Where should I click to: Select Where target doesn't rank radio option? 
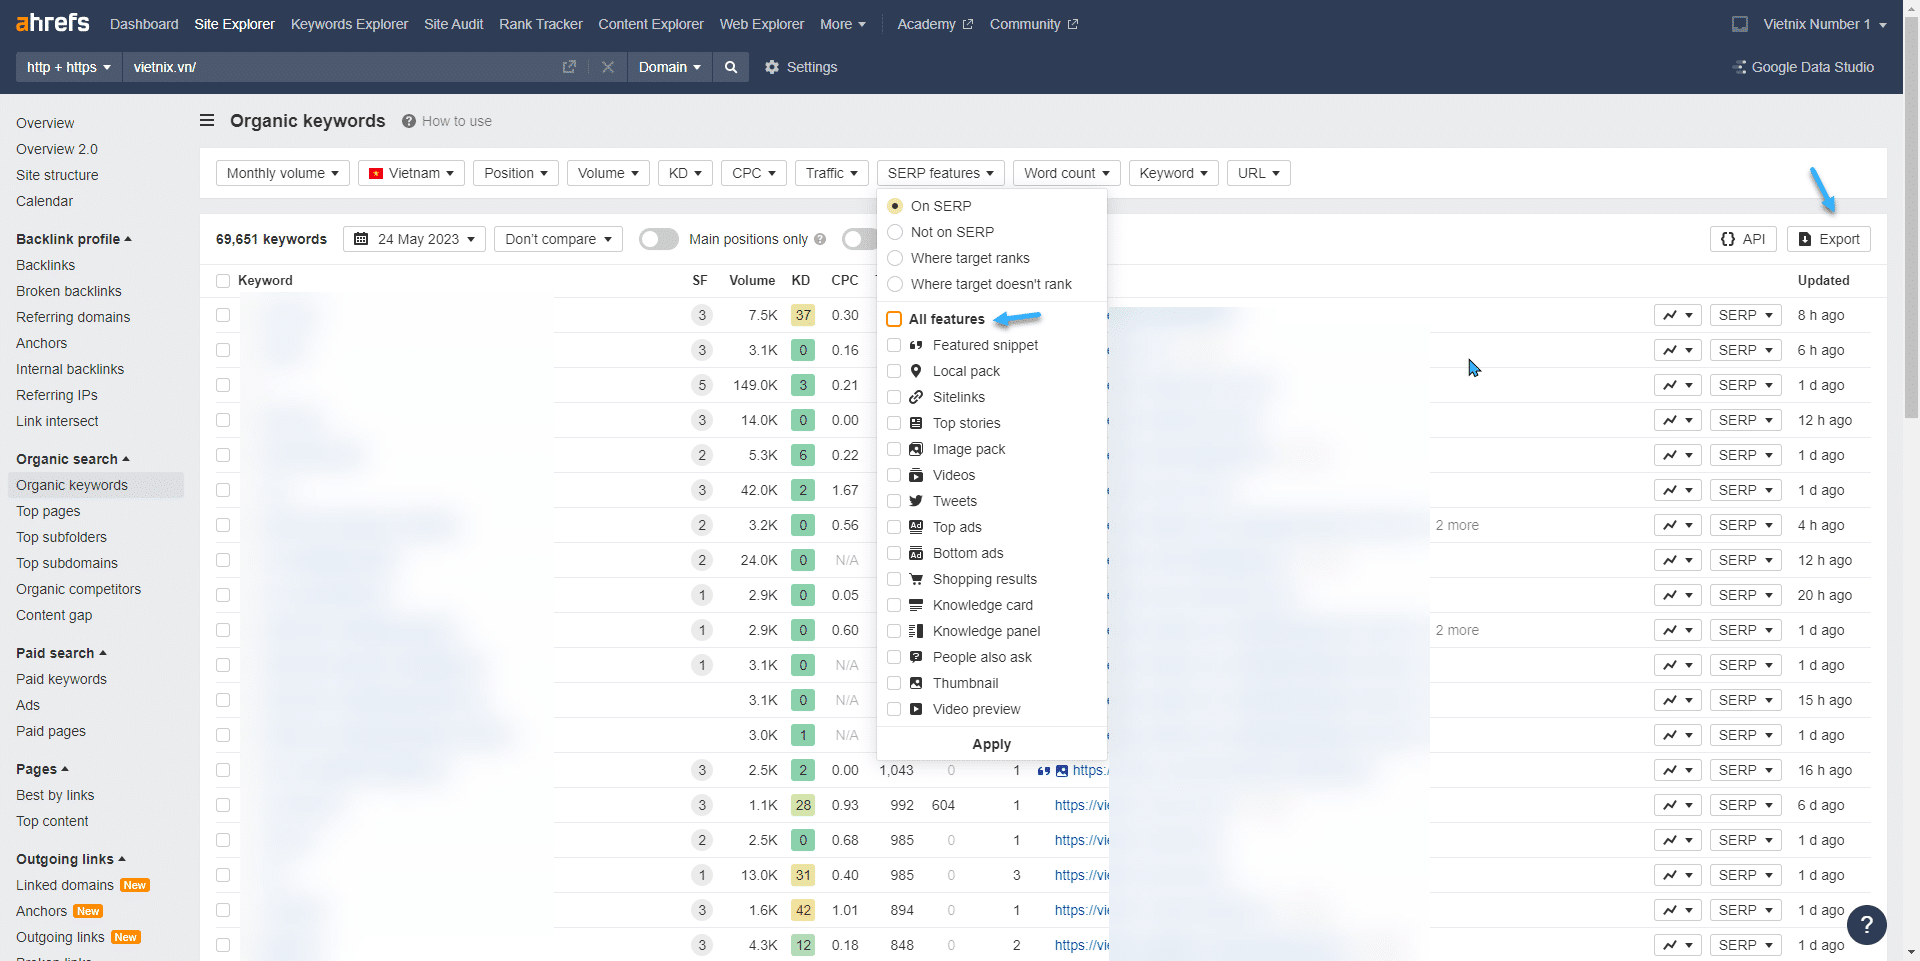[x=895, y=284]
